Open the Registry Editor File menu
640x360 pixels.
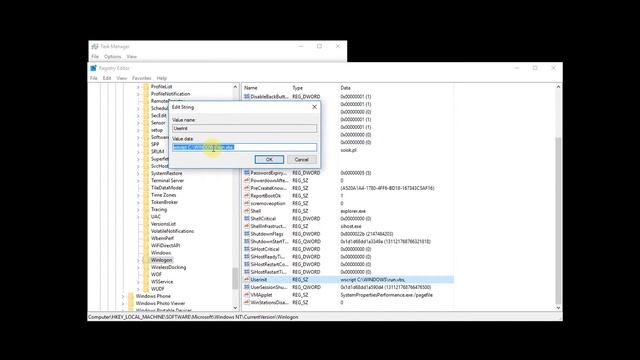[94, 78]
